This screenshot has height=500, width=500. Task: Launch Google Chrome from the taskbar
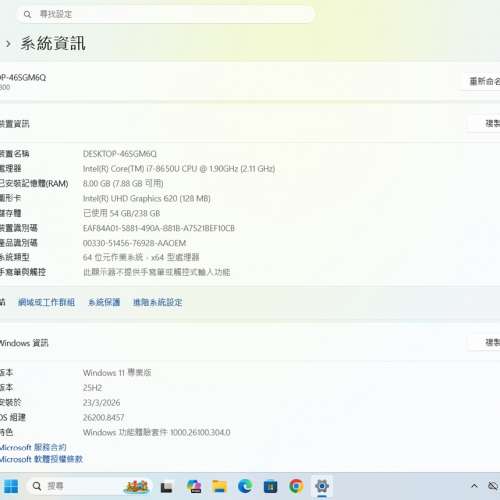(x=296, y=487)
